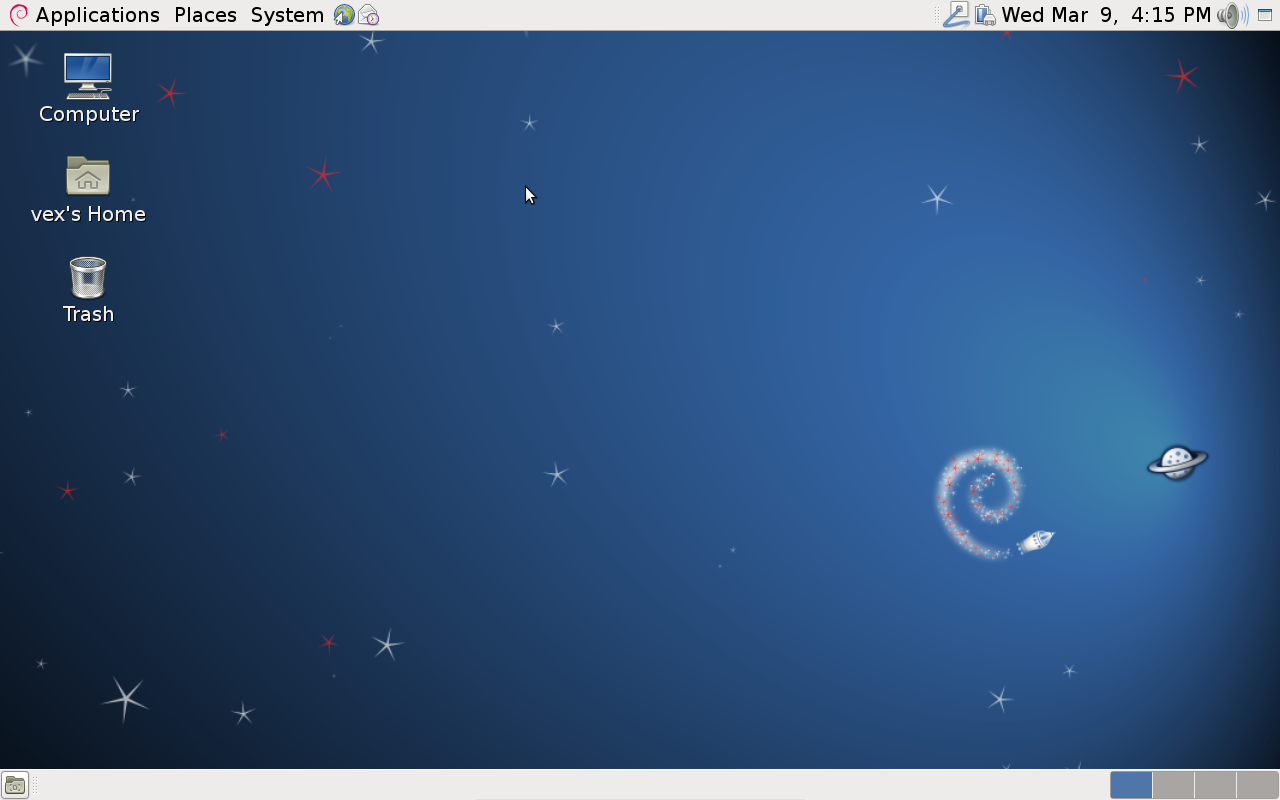Select the Trash desktop icon

(88, 277)
